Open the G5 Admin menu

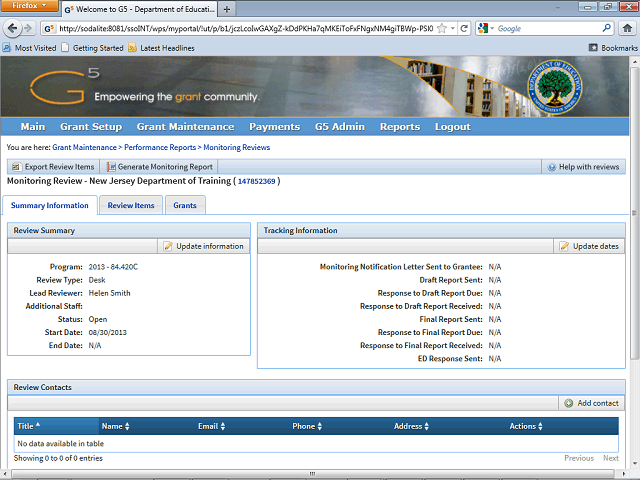point(340,127)
